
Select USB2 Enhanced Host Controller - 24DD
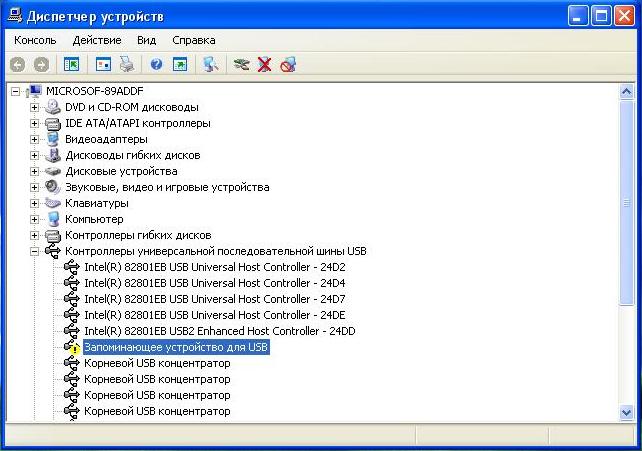point(220,331)
